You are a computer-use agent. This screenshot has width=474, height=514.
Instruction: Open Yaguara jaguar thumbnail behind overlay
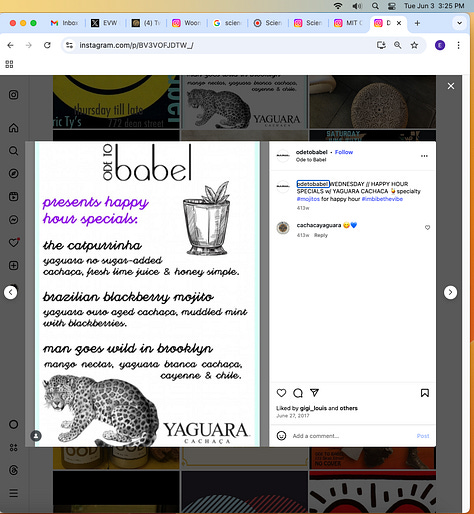tap(244, 102)
